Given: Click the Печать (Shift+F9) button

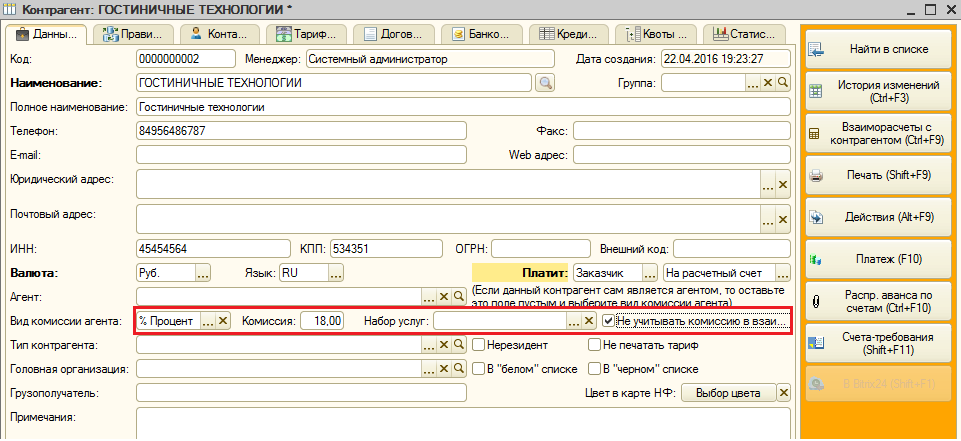Looking at the screenshot, I should coord(879,176).
